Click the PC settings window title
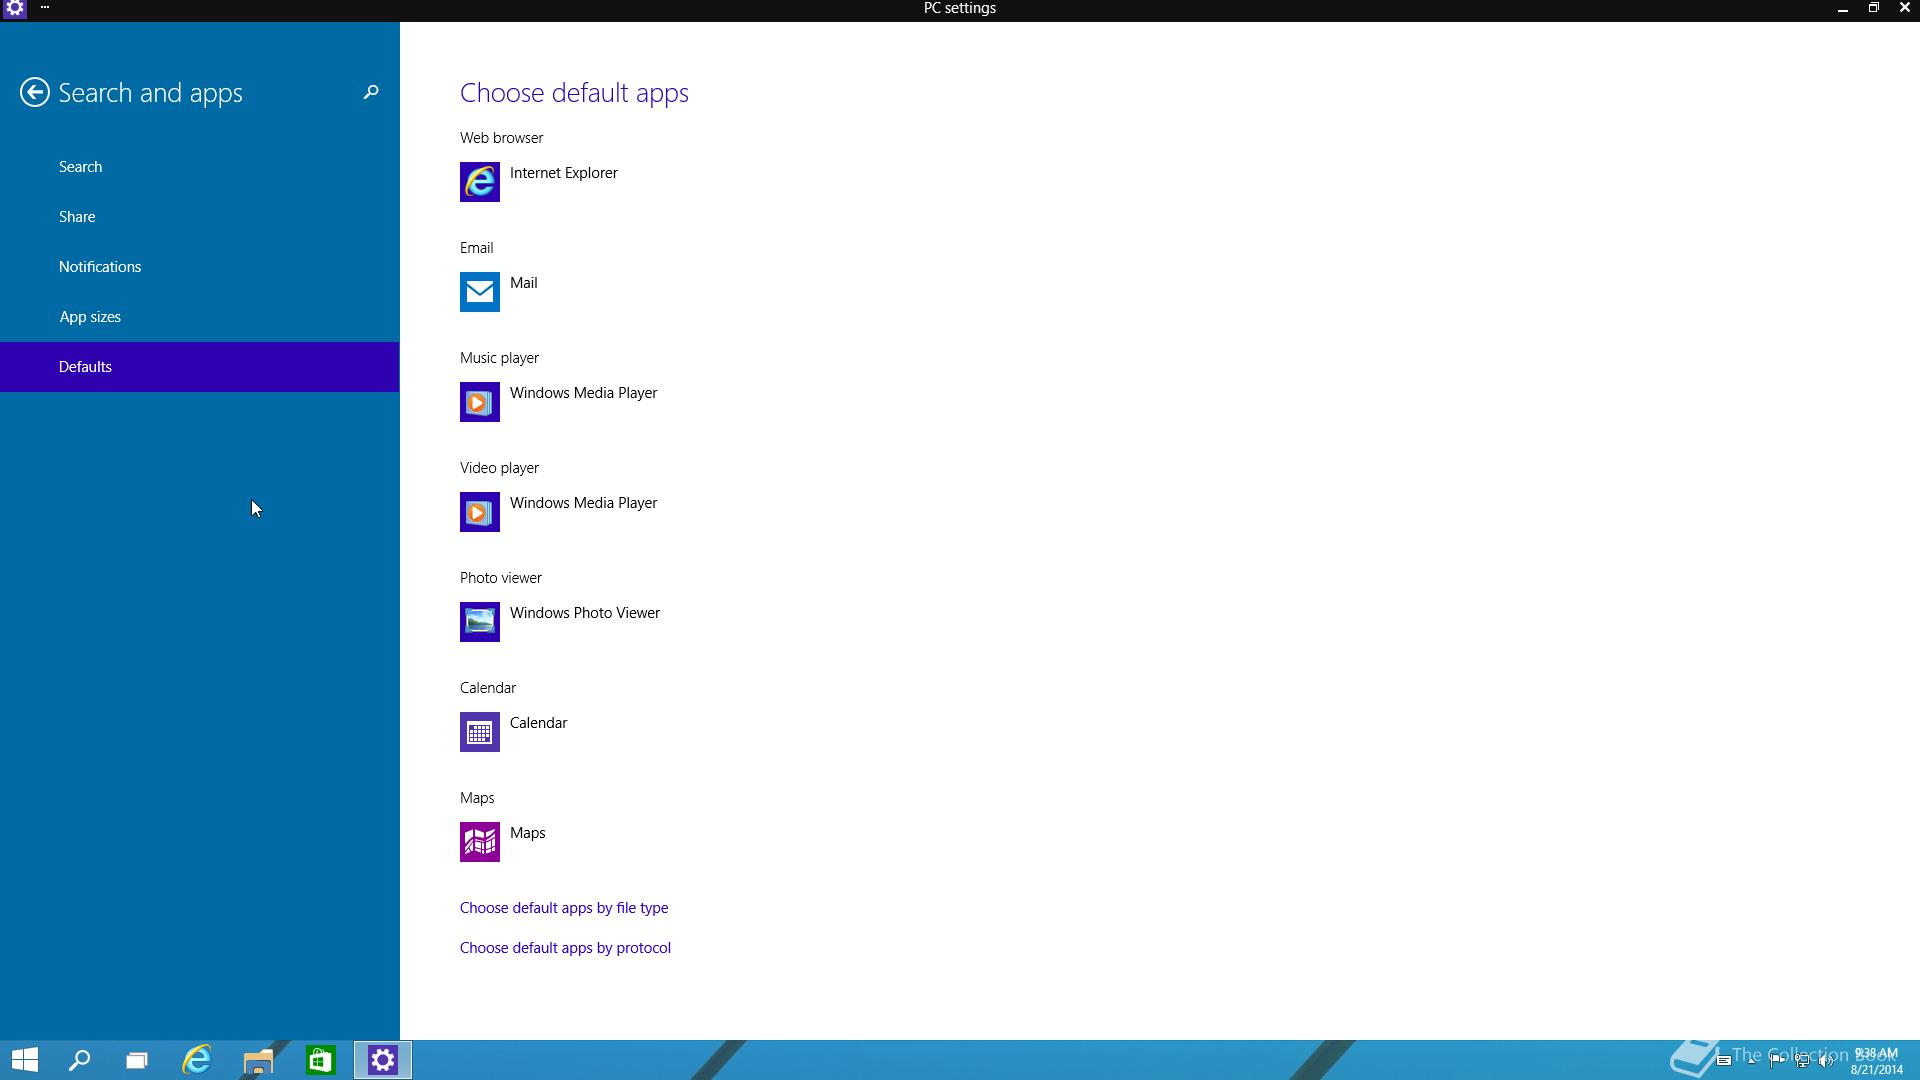 [x=960, y=8]
